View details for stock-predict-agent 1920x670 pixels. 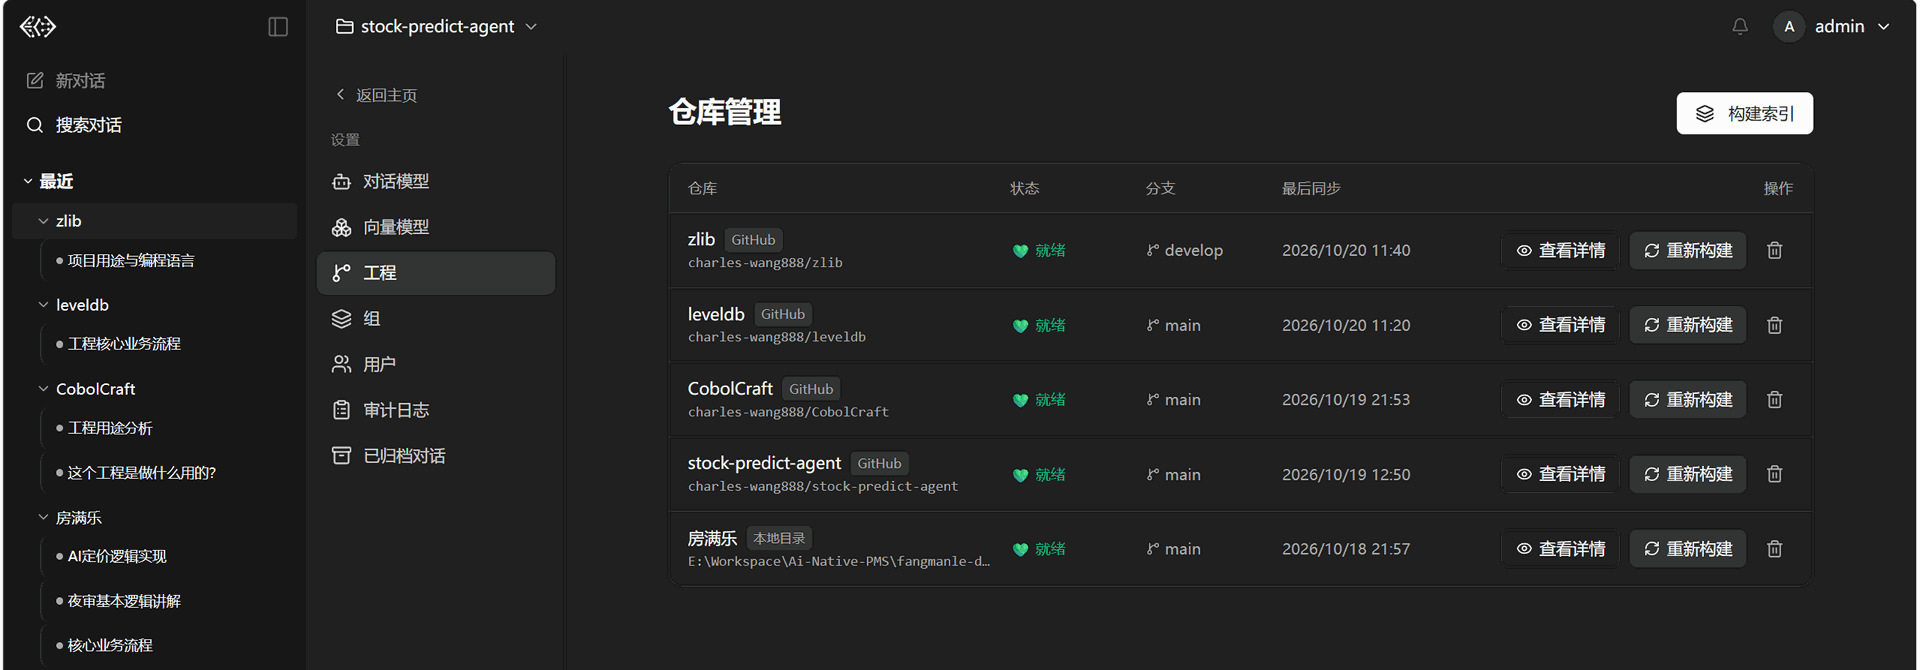(1560, 474)
